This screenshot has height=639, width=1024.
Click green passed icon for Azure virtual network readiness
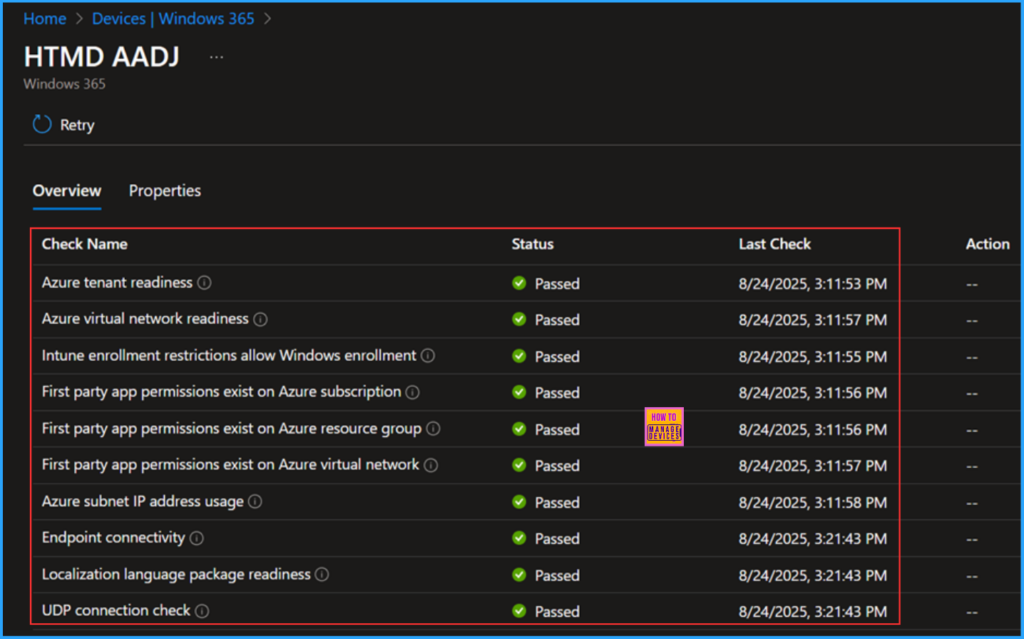point(519,320)
